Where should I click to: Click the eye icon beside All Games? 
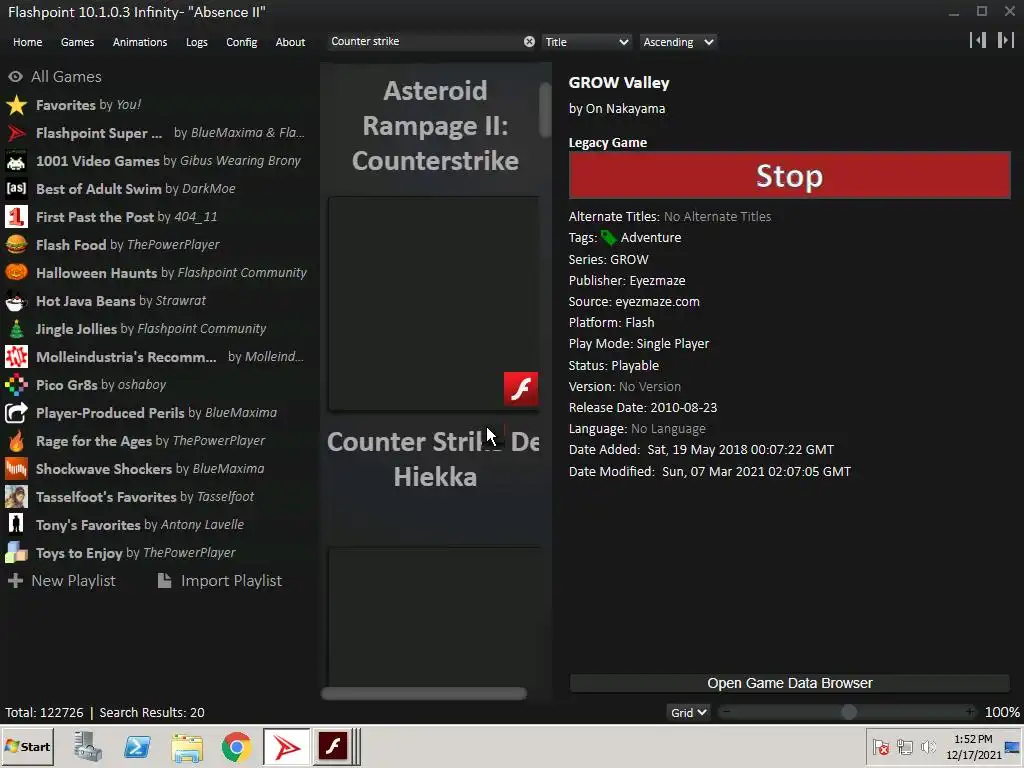point(15,77)
